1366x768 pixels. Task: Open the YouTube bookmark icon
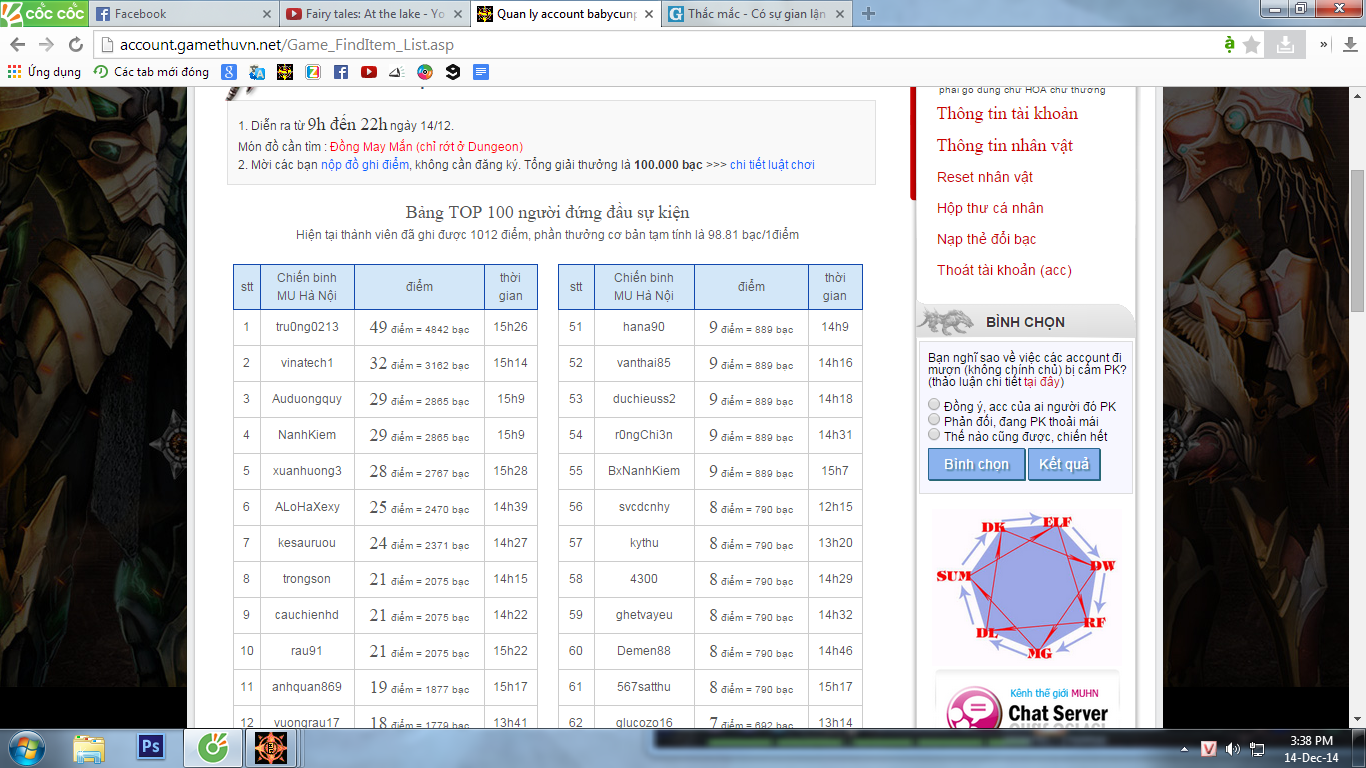[x=369, y=72]
